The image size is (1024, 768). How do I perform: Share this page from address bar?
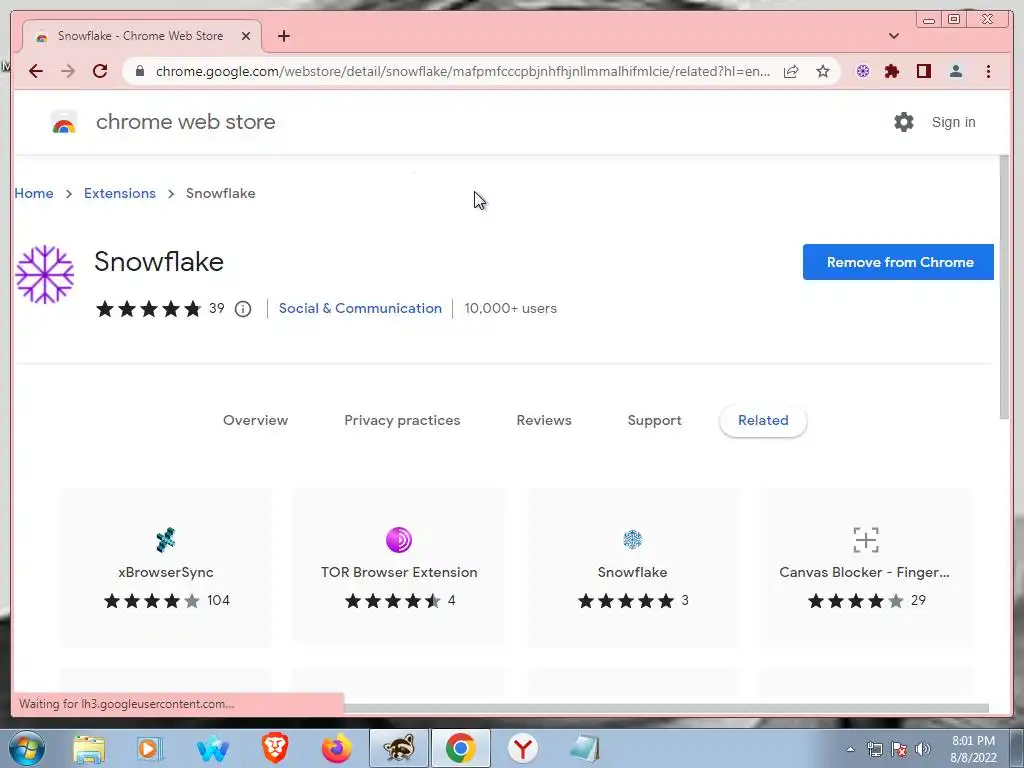click(x=791, y=71)
